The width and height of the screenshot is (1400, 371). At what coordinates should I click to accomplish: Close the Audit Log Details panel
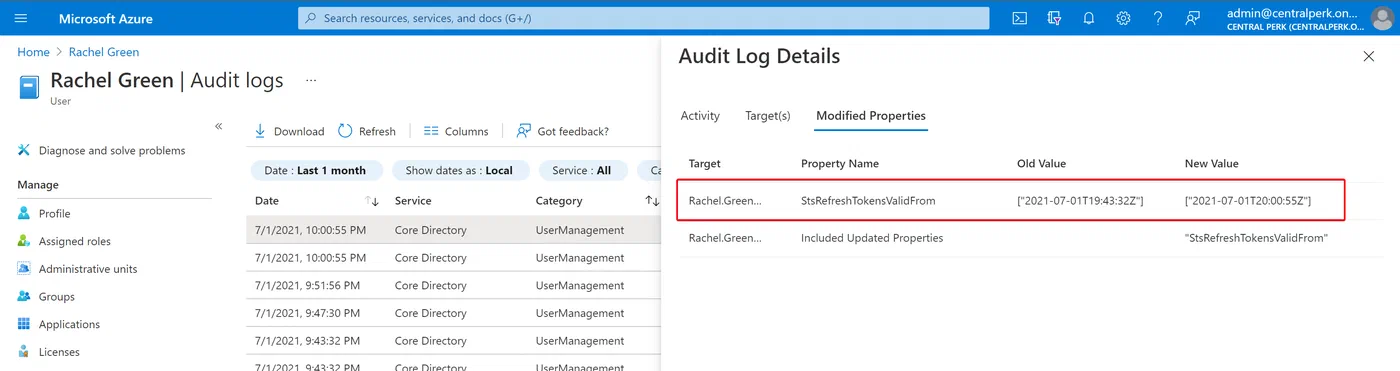point(1369,57)
